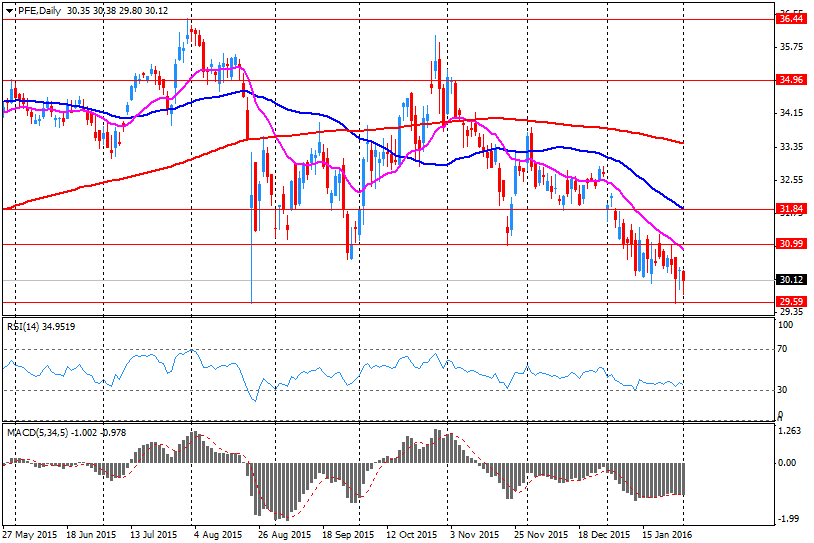Click the 33.35 price axis value
This screenshot has width=814, height=543.
[x=791, y=147]
